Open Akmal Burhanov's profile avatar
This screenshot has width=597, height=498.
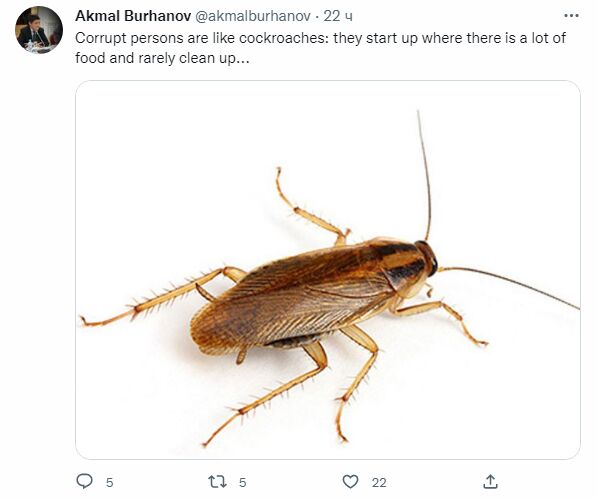(39, 30)
